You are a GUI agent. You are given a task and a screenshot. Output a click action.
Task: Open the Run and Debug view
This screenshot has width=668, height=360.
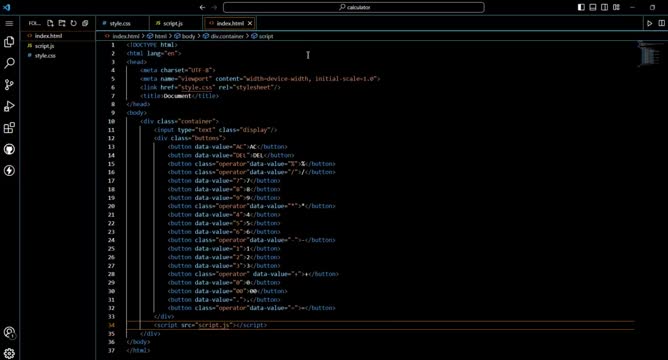9,106
